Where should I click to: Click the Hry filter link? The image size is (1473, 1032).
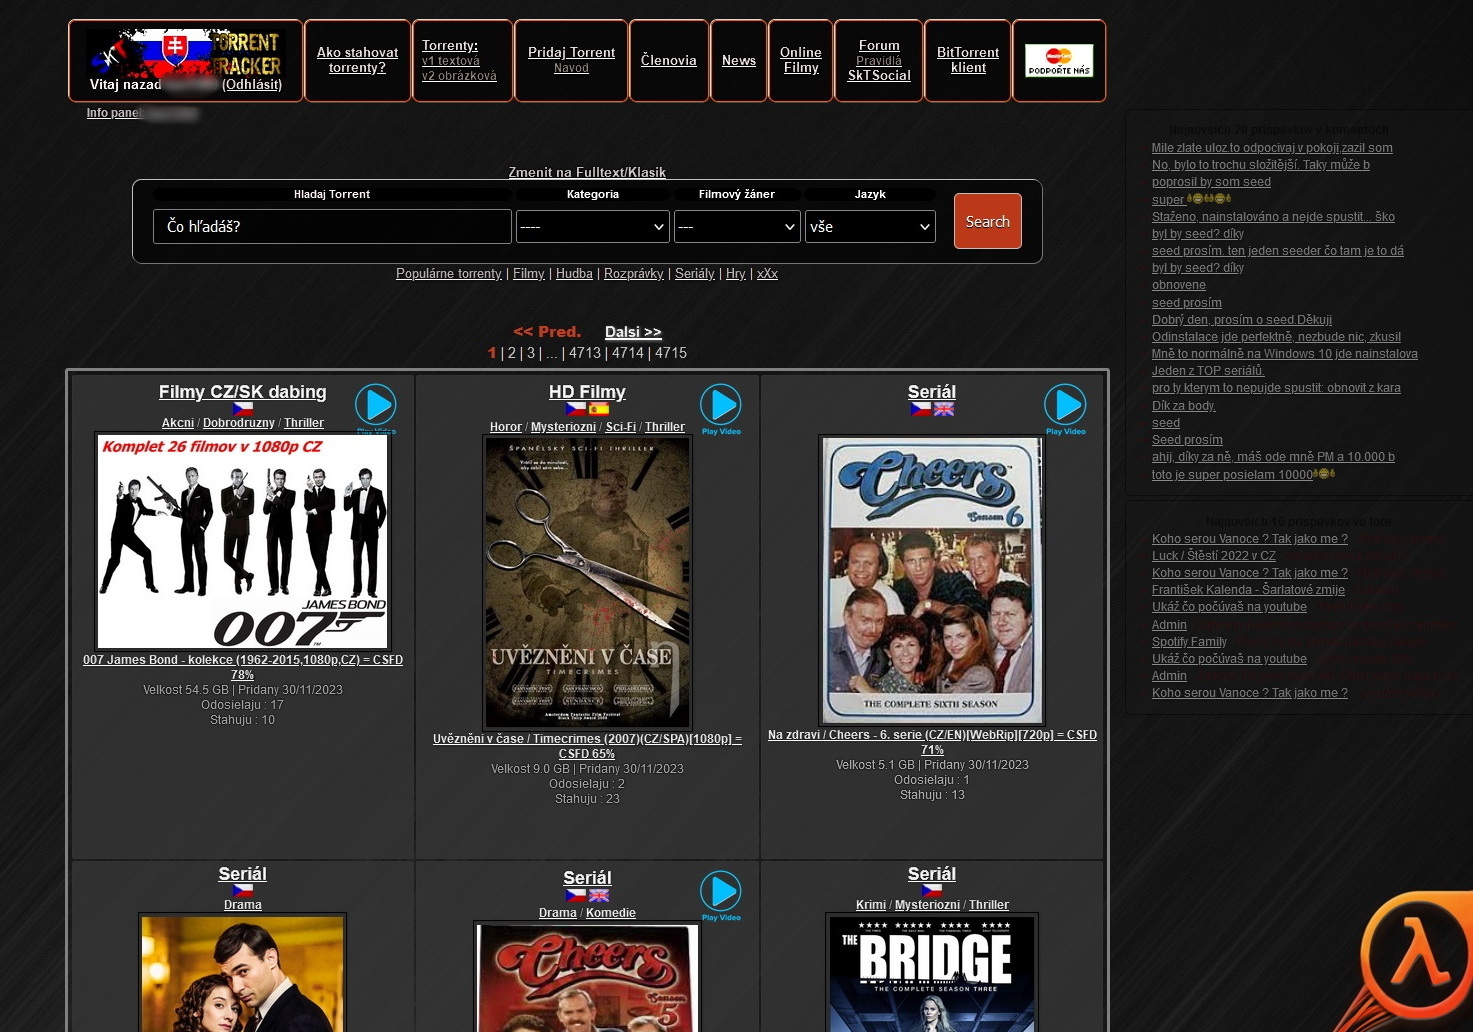(x=736, y=273)
